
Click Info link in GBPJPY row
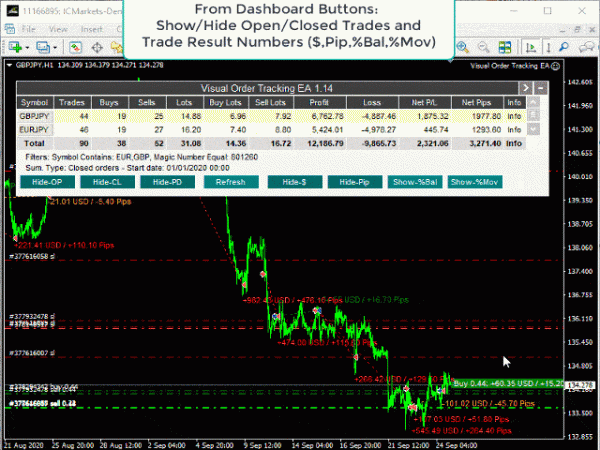(513, 116)
